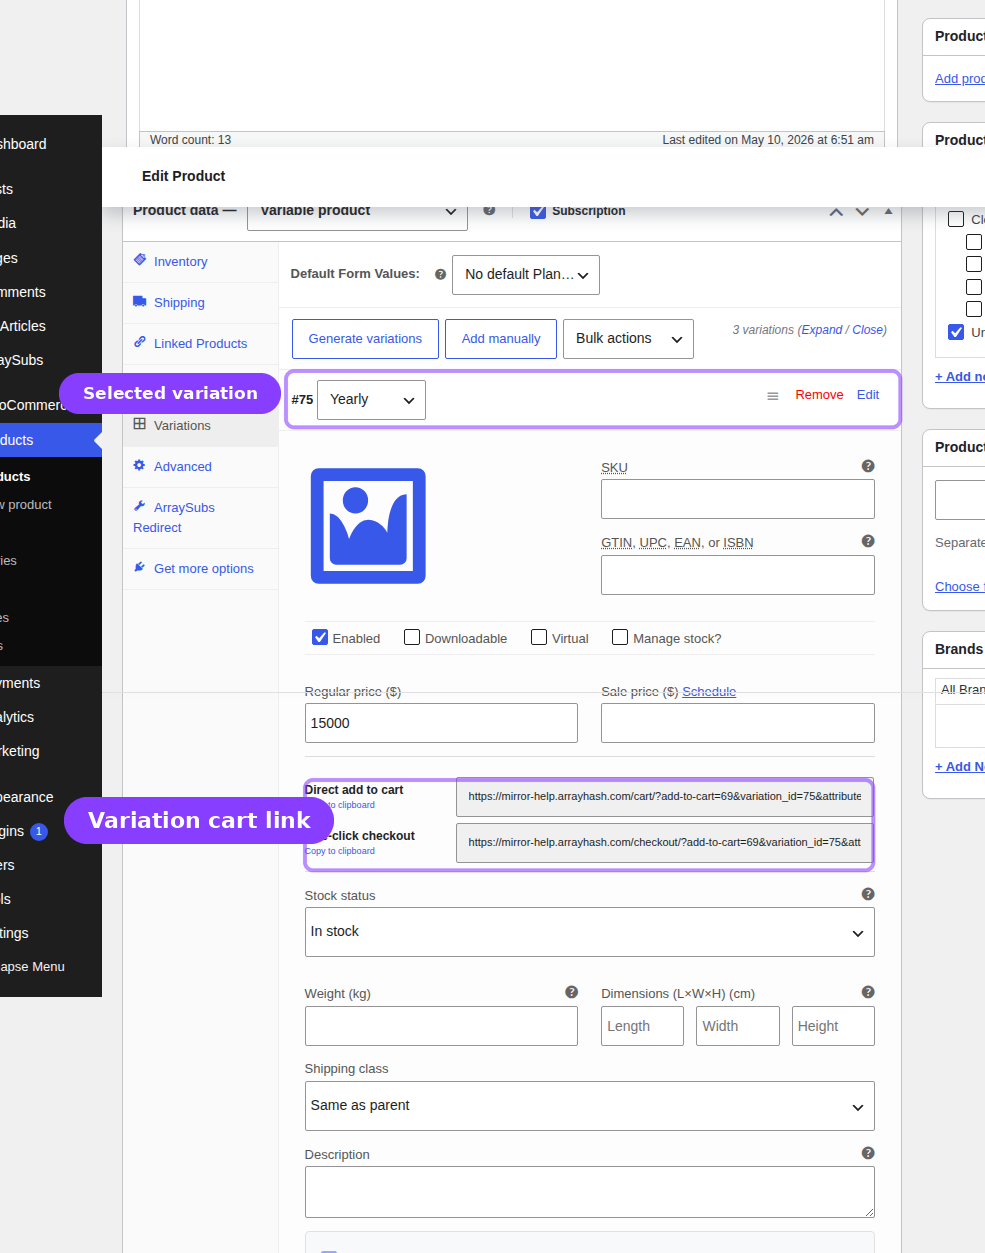Click the variation drag handle icon
The image size is (985, 1253).
point(773,396)
